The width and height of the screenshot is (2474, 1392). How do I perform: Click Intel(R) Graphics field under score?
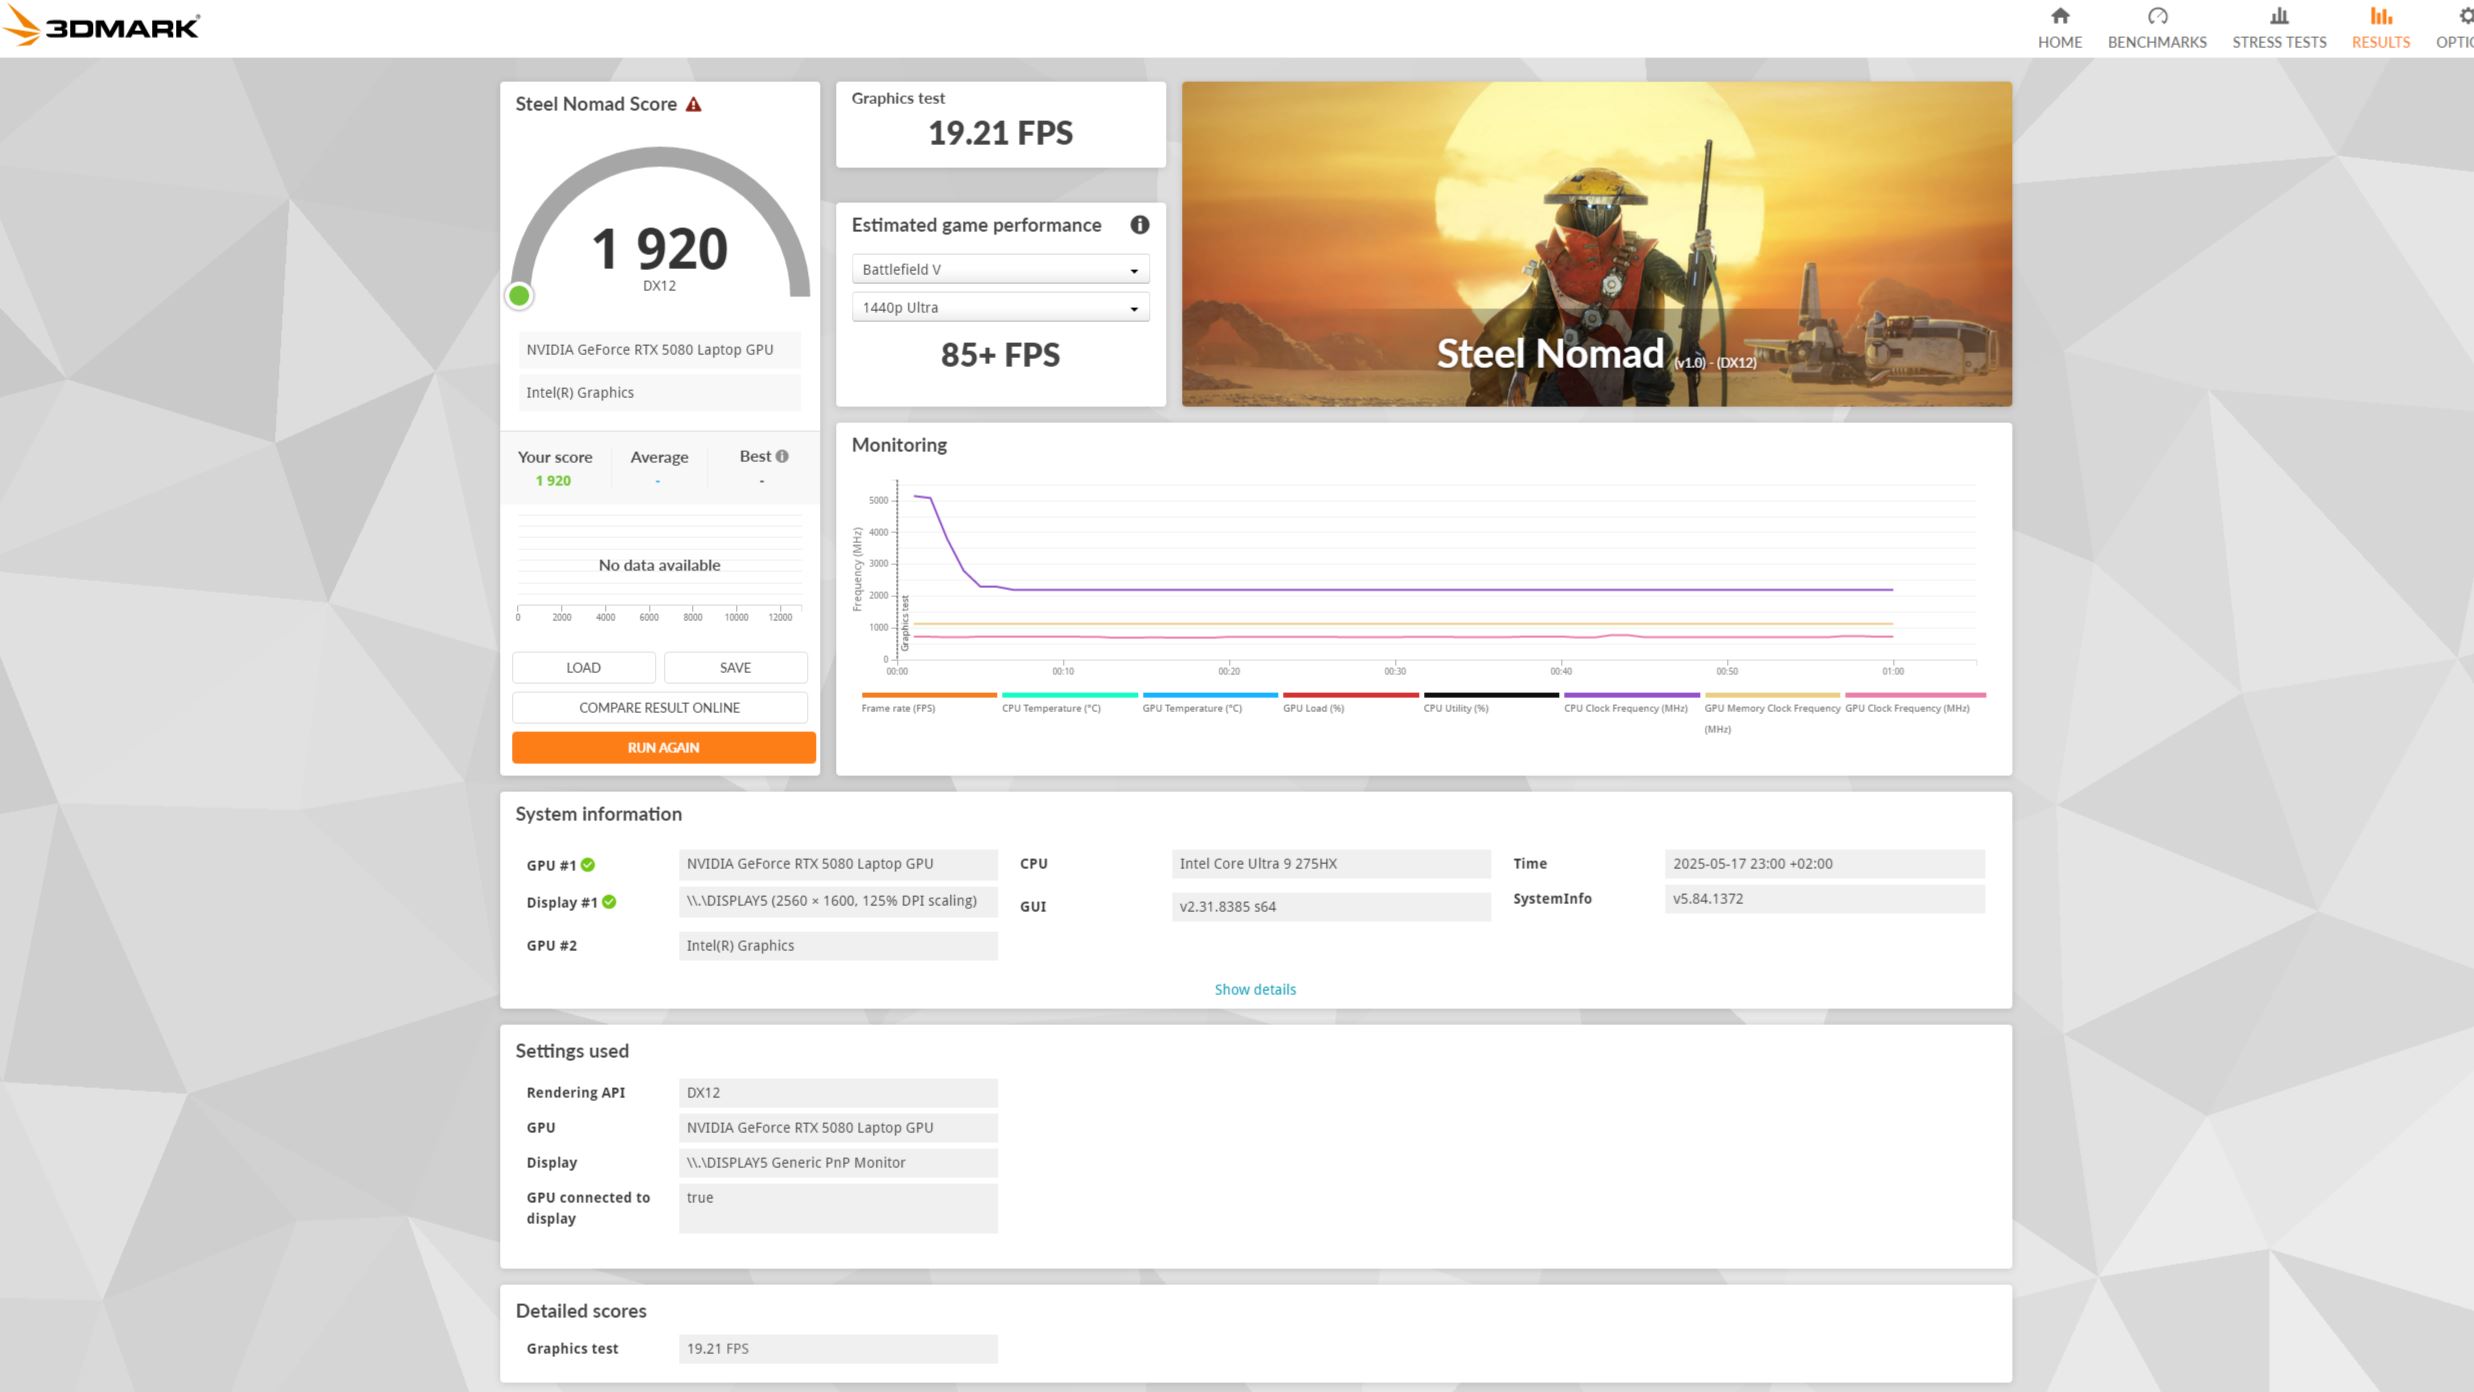[659, 393]
